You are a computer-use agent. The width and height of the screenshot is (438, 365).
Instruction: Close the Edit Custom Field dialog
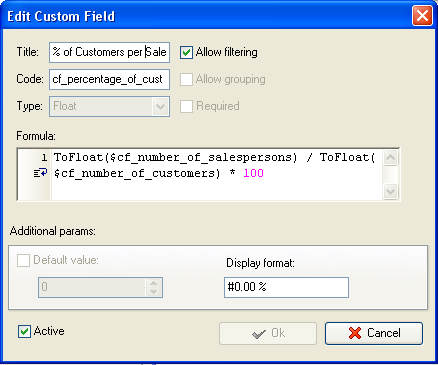[422, 16]
